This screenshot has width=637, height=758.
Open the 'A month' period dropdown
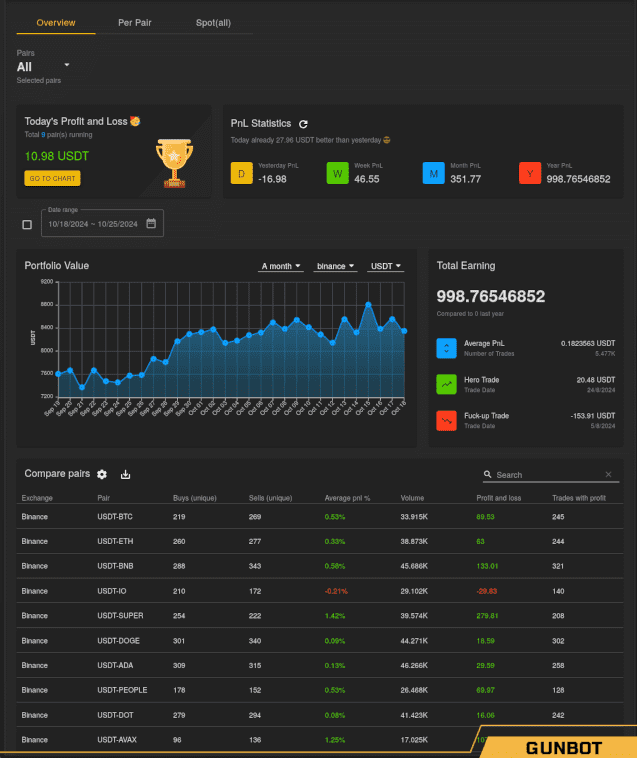point(280,266)
